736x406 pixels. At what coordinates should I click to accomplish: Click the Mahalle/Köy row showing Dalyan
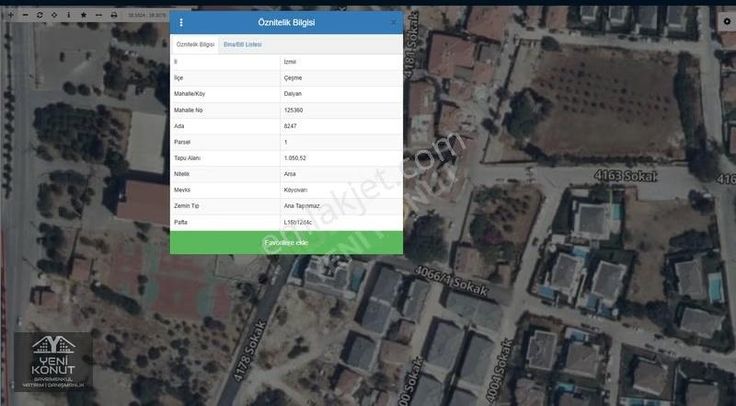(x=286, y=94)
